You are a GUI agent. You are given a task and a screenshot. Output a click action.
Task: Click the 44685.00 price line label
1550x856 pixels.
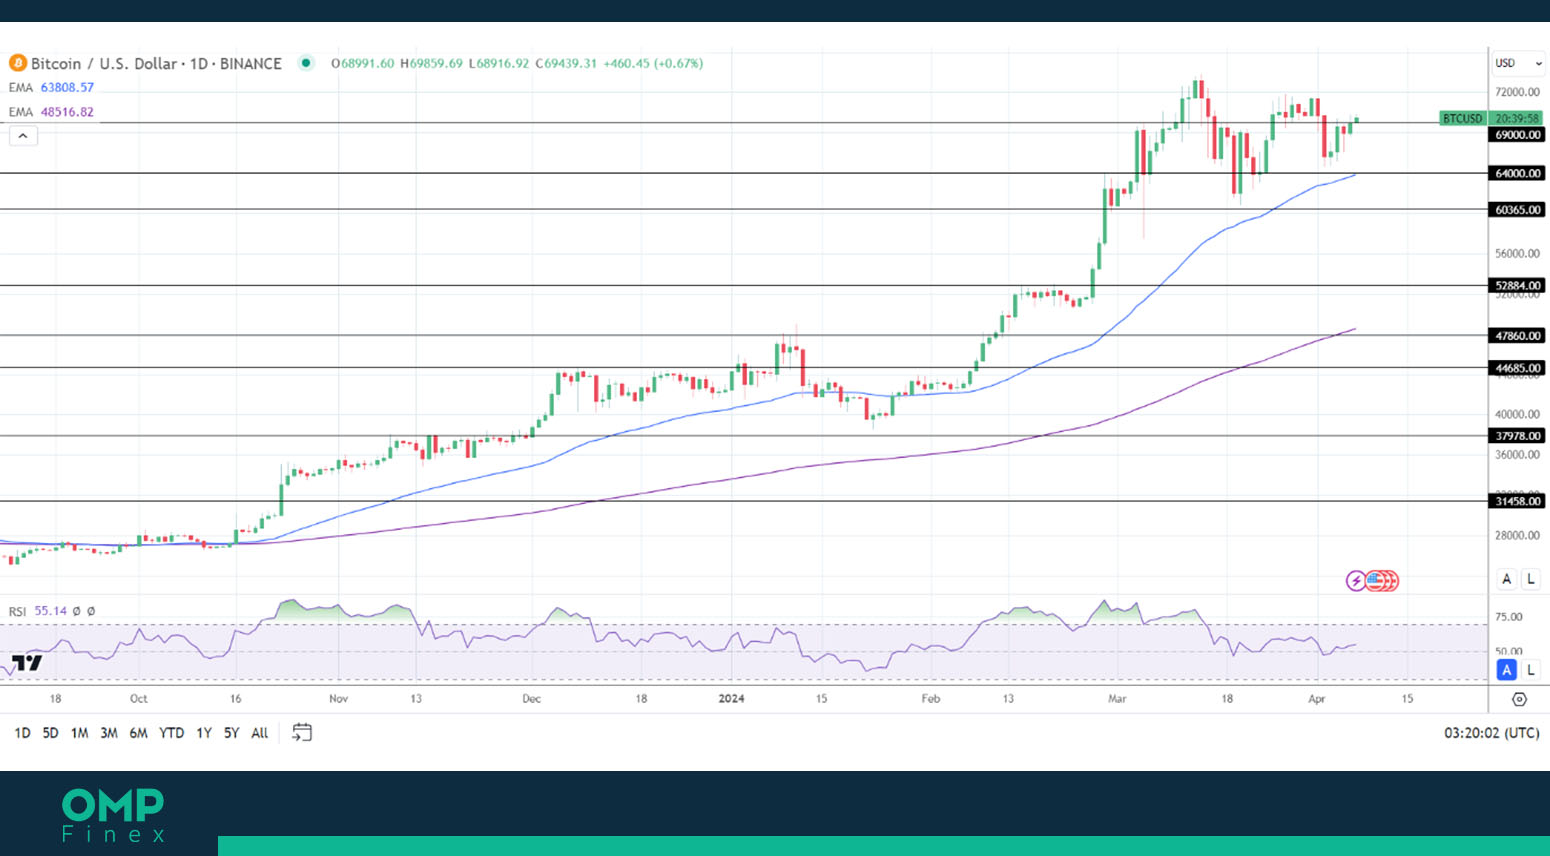point(1517,368)
